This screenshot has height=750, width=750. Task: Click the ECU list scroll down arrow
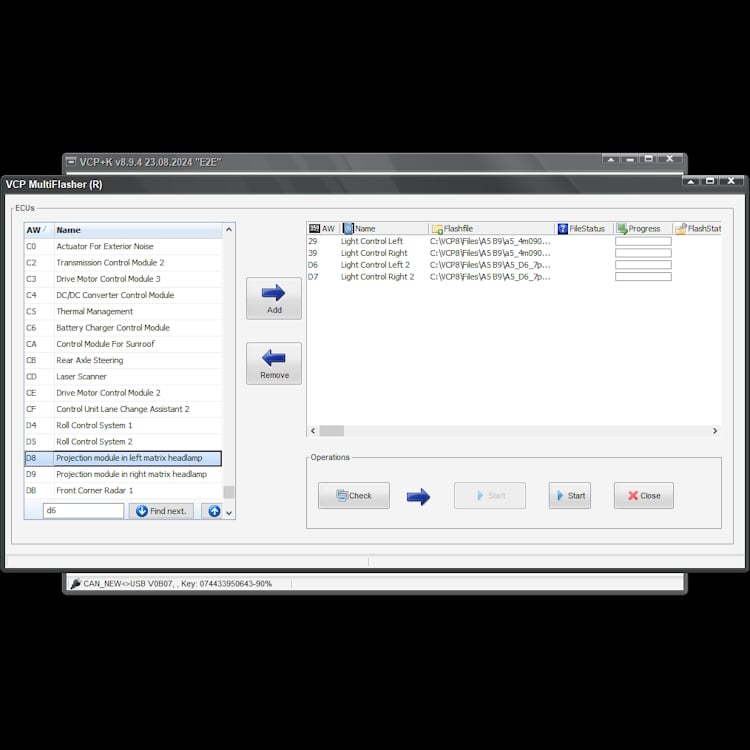coord(229,513)
